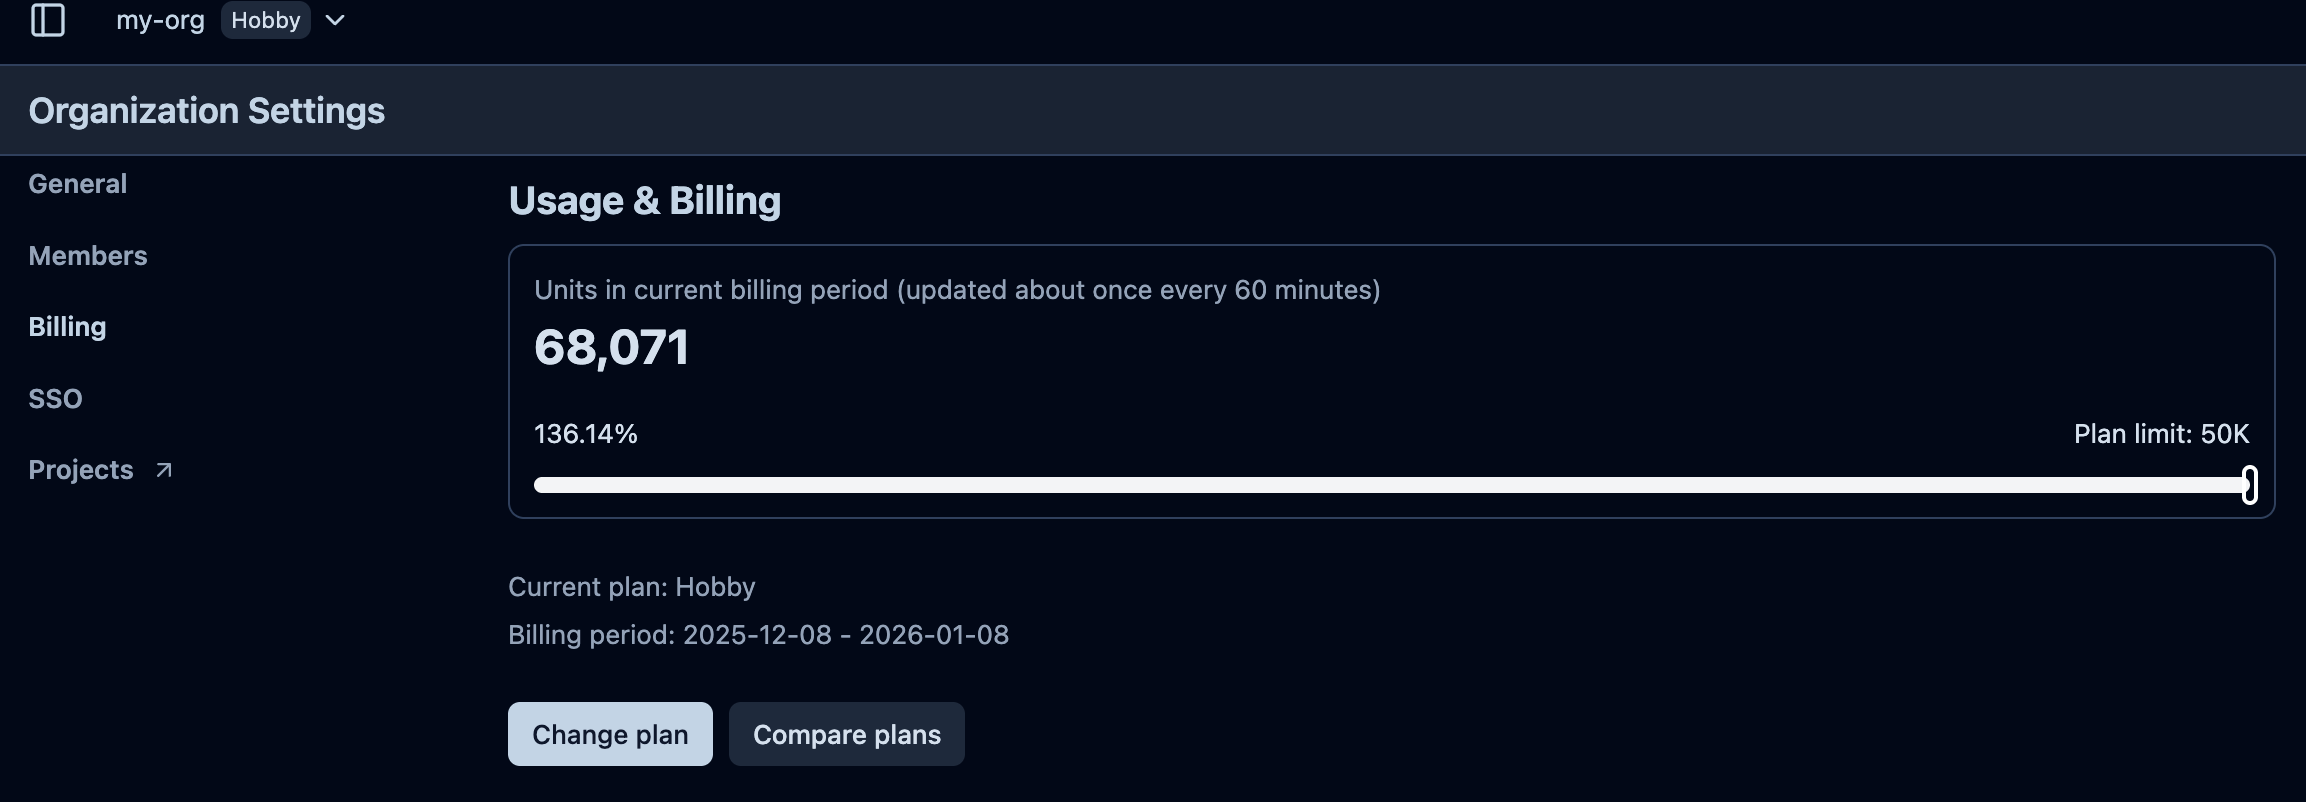Click the Billing period date range text
The height and width of the screenshot is (802, 2306).
pyautogui.click(x=758, y=635)
